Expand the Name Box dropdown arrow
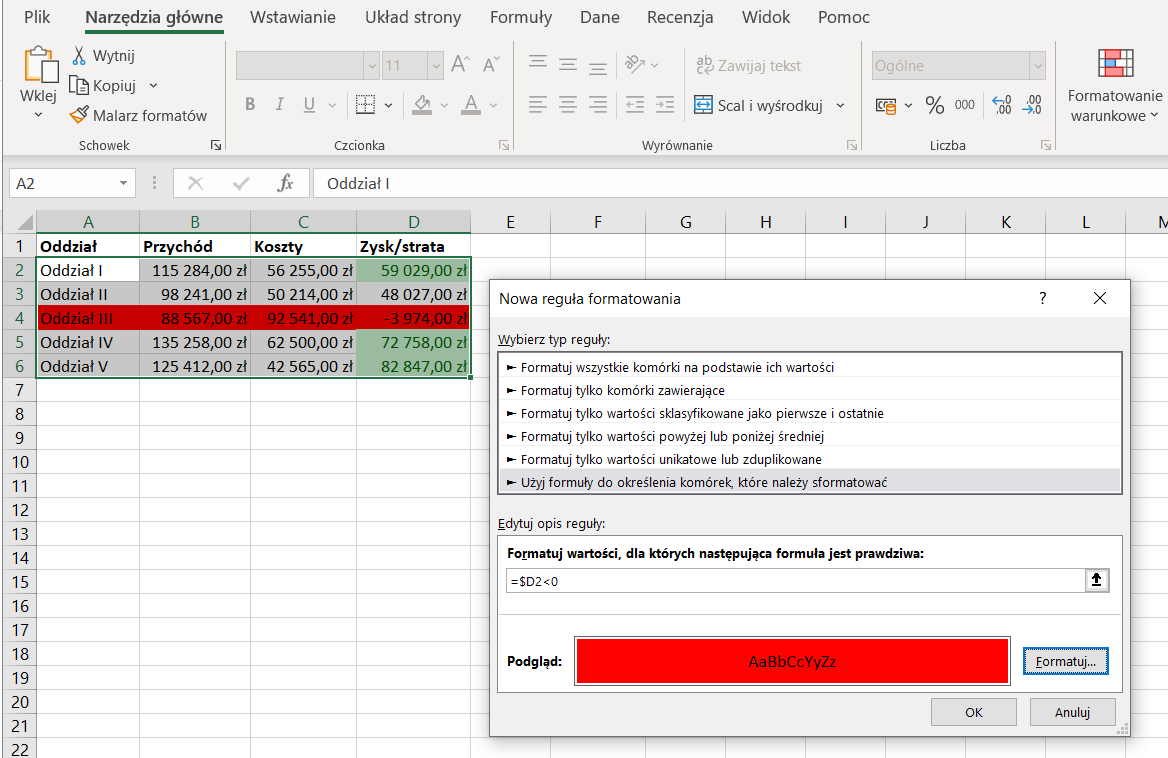The image size is (1168, 758). [124, 184]
